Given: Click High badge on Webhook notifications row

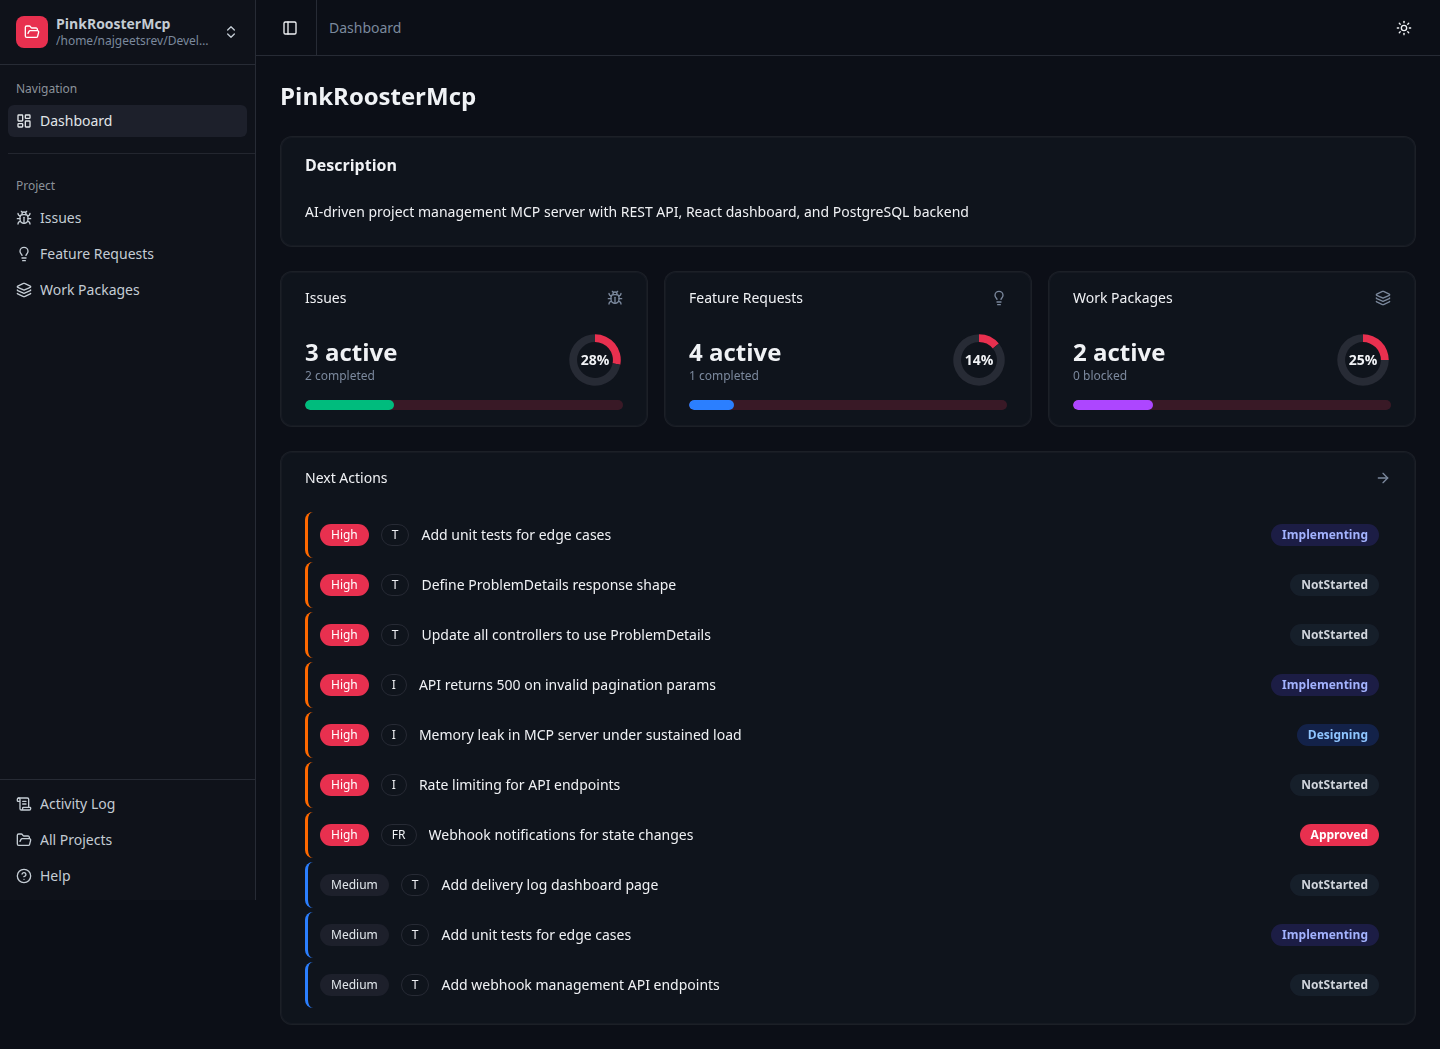Looking at the screenshot, I should tap(344, 835).
